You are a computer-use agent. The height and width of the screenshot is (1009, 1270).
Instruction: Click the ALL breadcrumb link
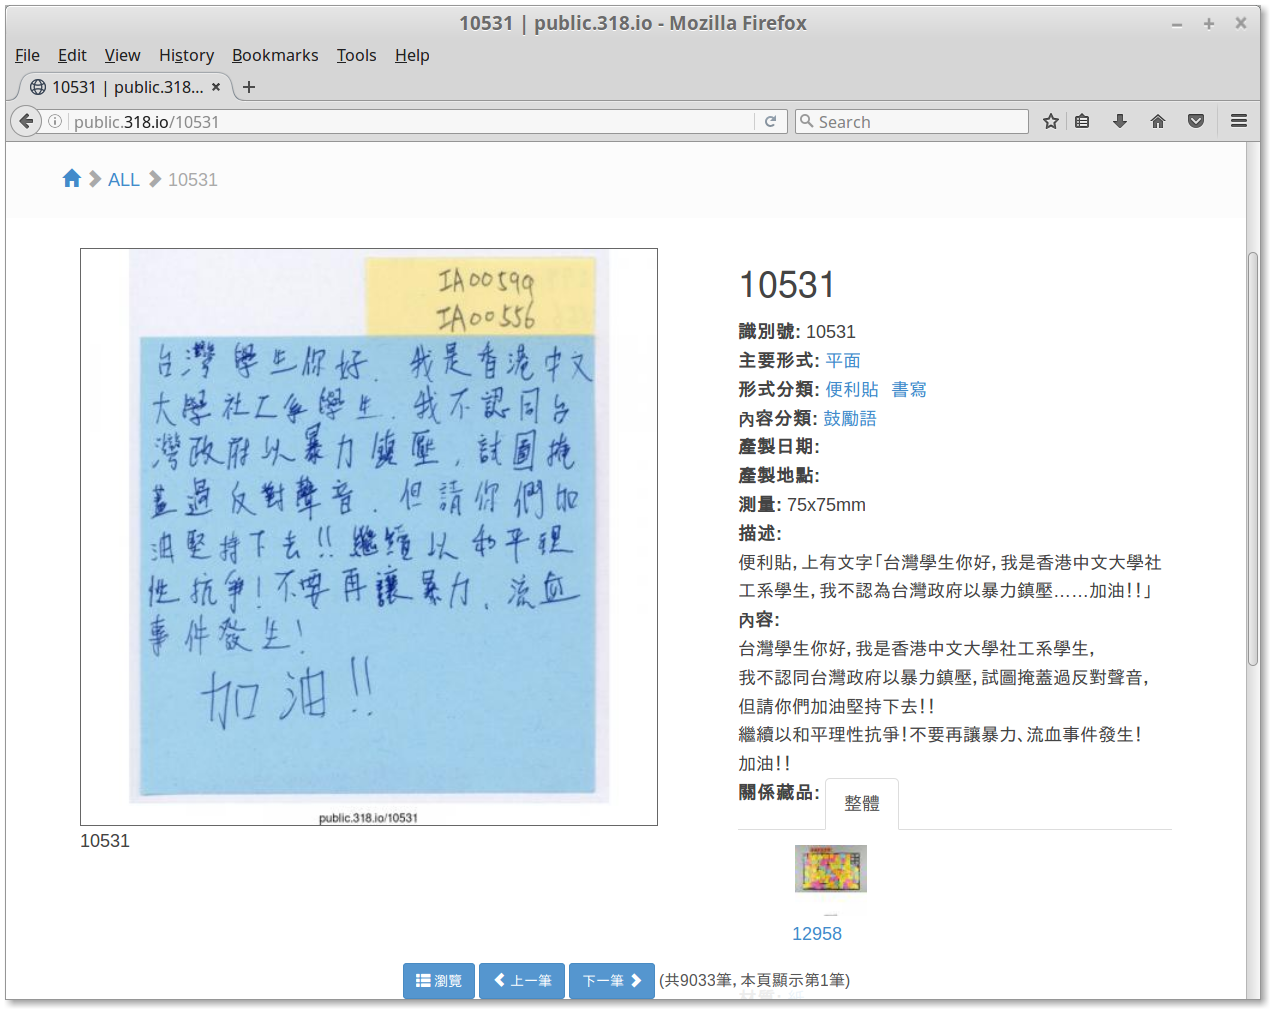(x=124, y=180)
